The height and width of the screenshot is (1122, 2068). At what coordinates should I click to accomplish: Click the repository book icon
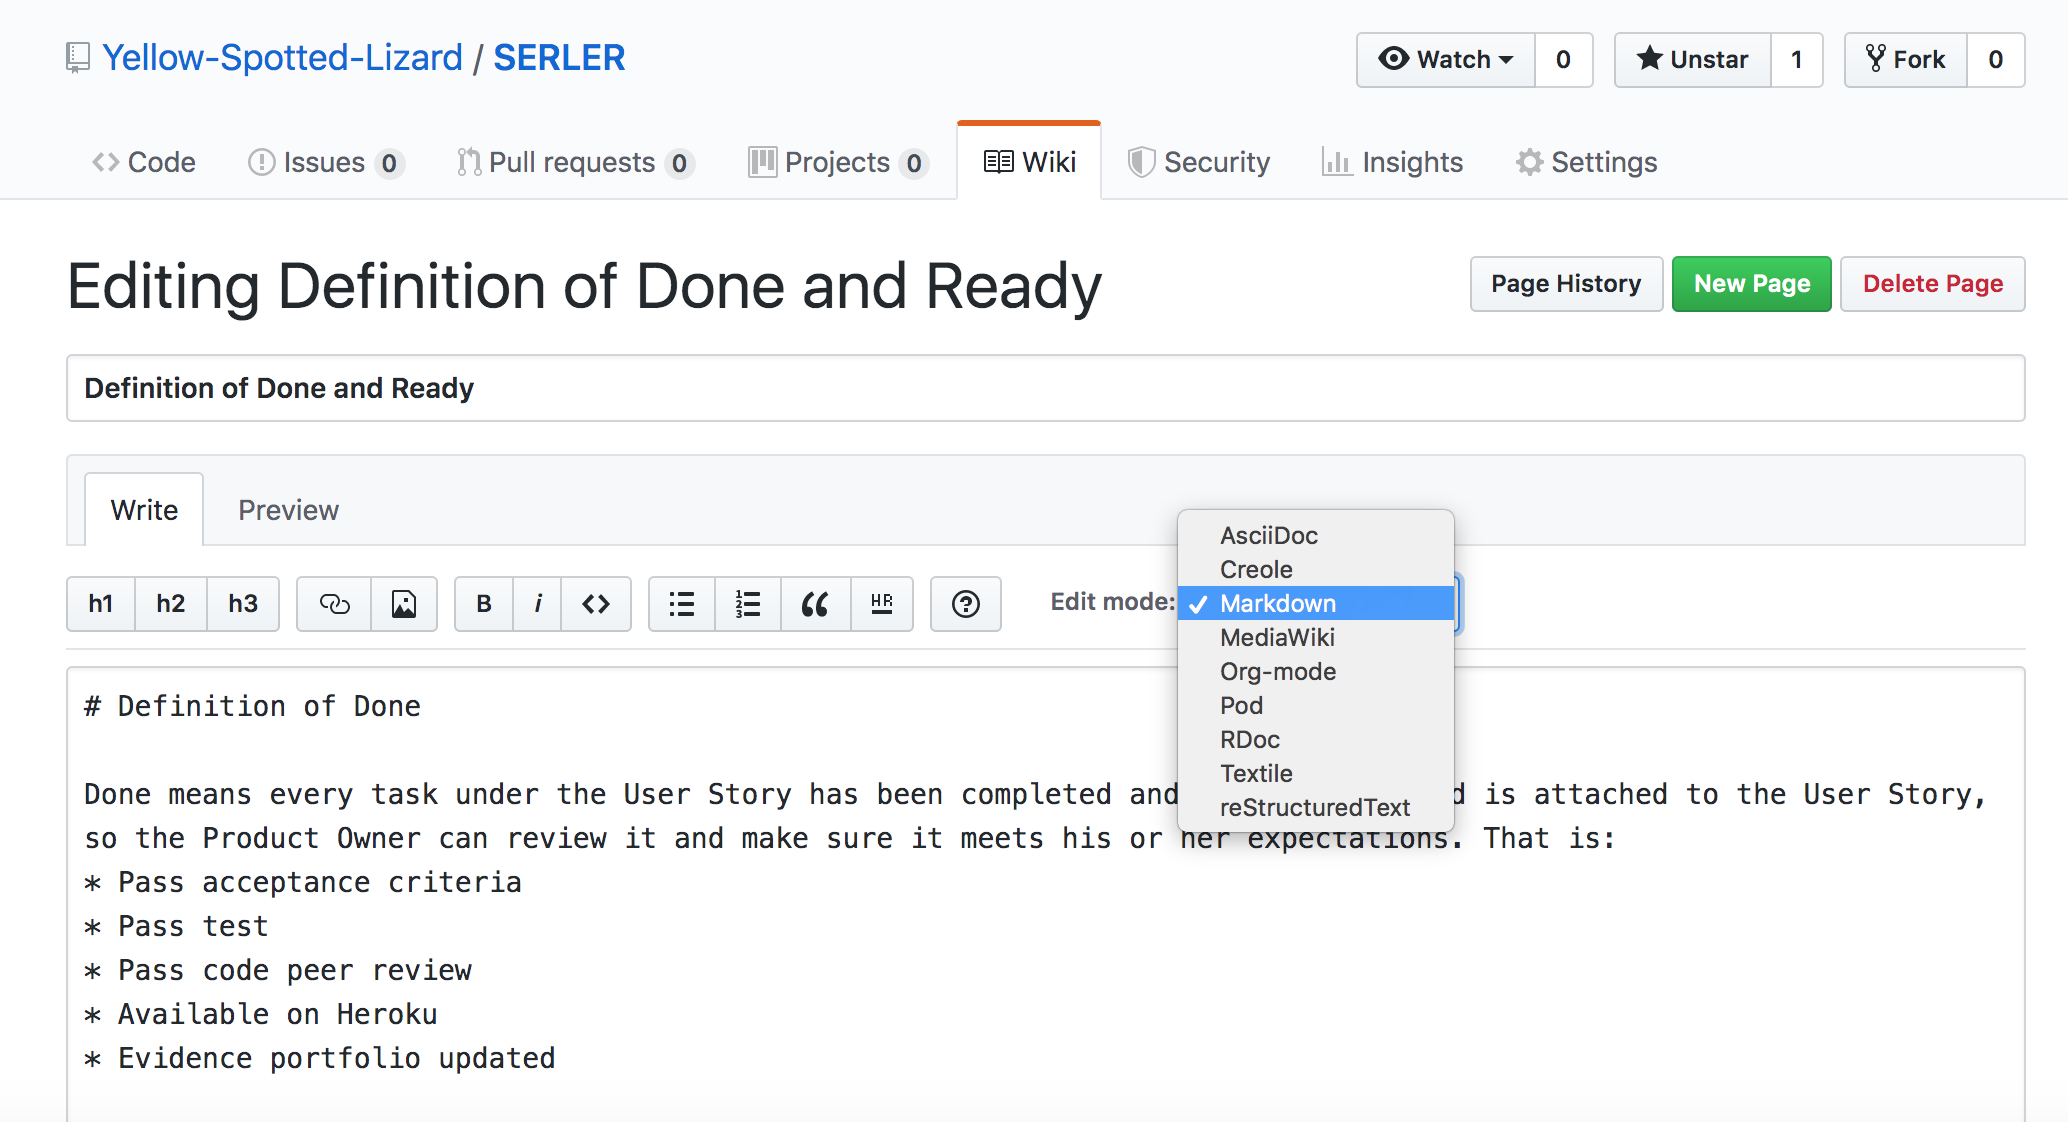[78, 58]
